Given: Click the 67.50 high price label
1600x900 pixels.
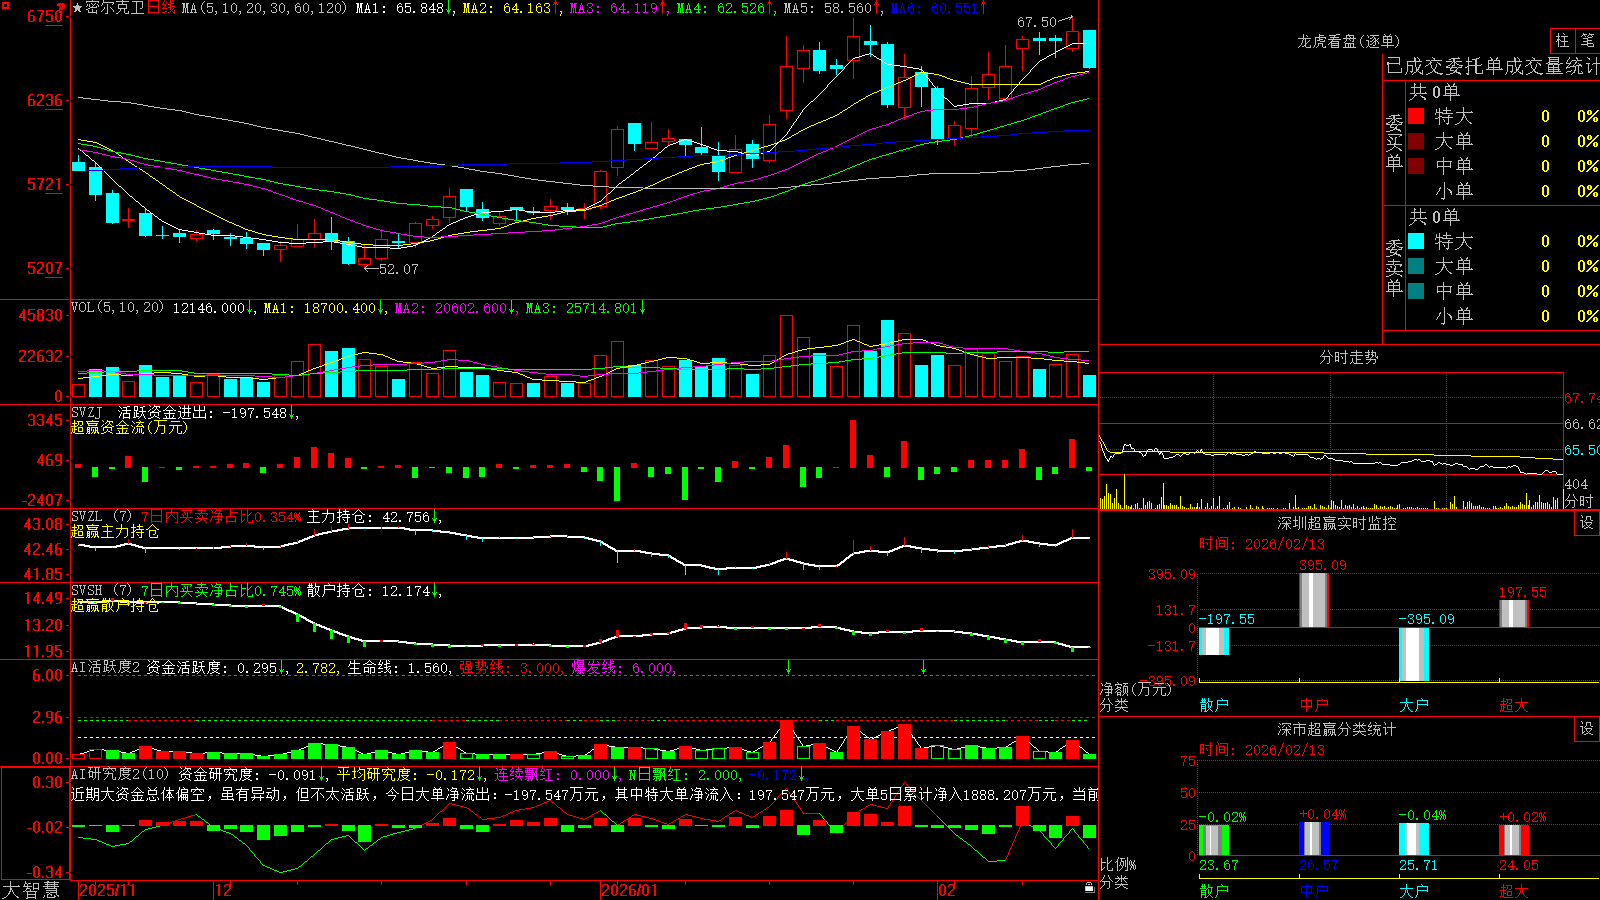Looking at the screenshot, I should tap(1036, 22).
